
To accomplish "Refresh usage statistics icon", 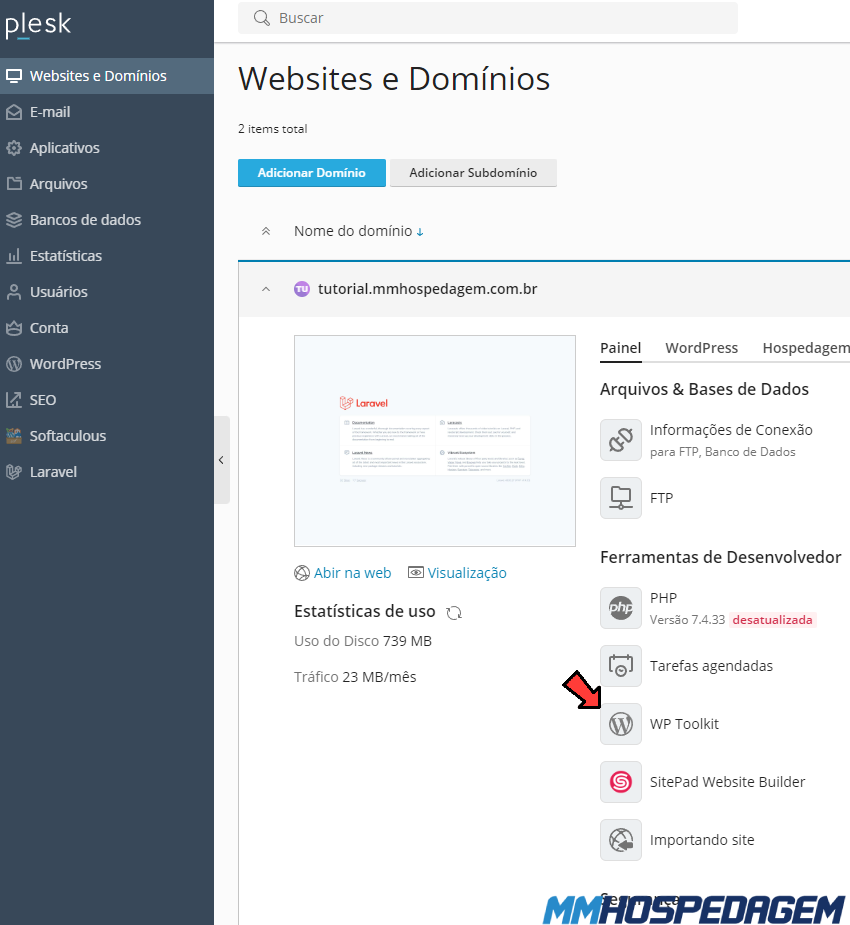I will (454, 613).
